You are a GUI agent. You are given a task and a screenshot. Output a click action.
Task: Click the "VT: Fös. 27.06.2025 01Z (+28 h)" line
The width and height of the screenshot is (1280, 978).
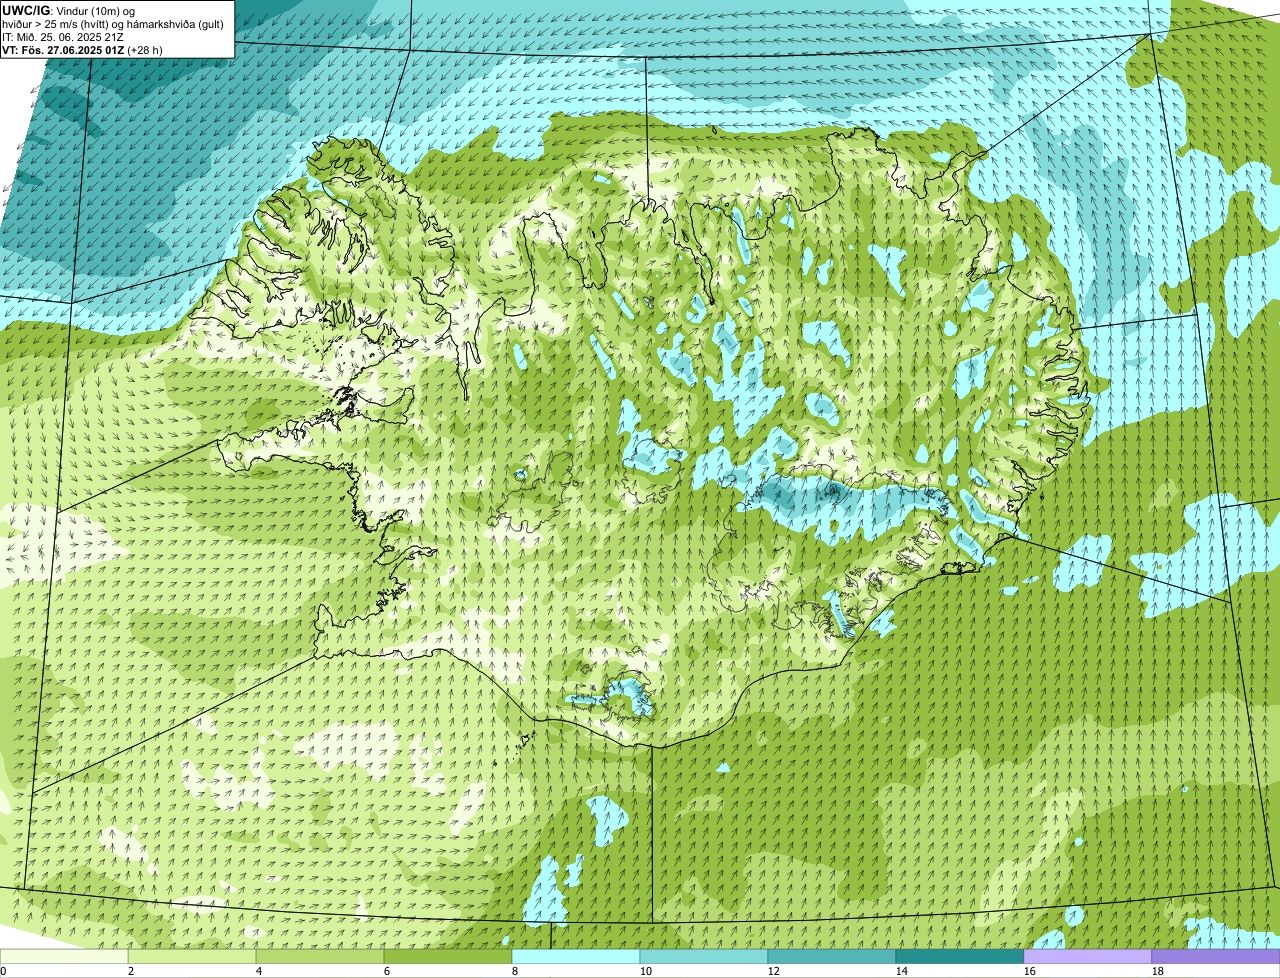tap(82, 50)
